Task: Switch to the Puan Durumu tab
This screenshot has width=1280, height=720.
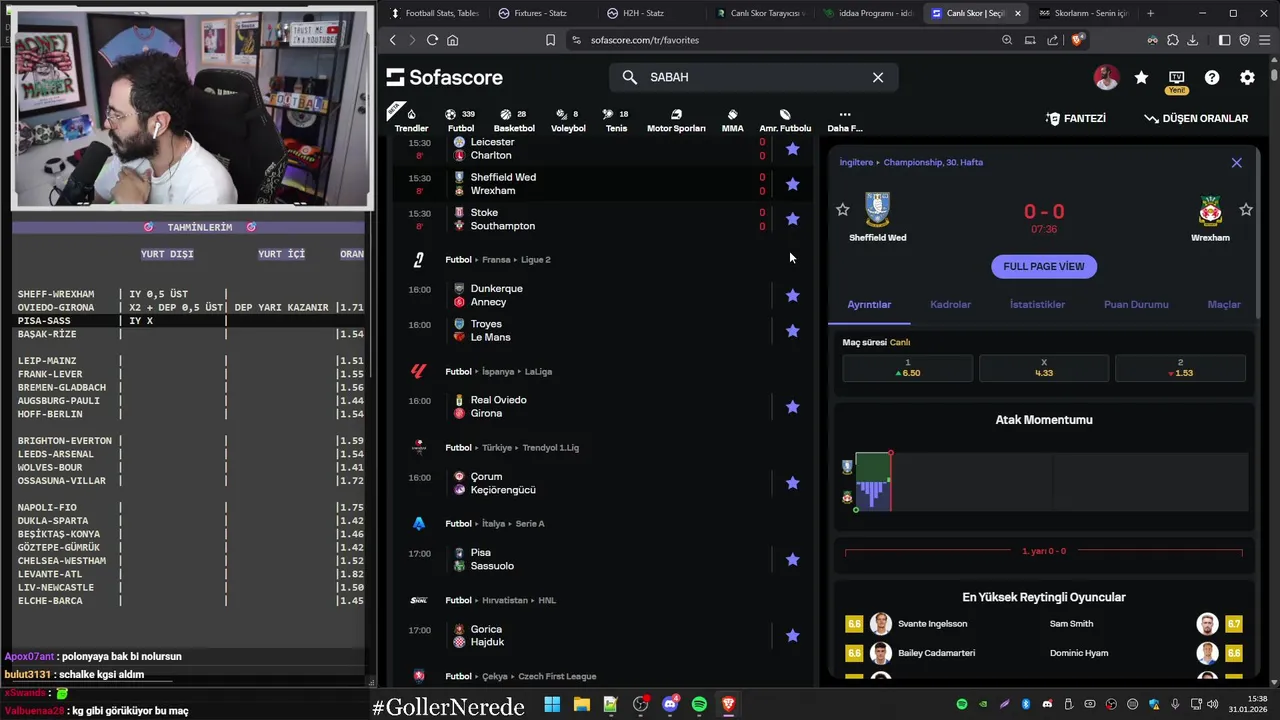Action: (1136, 304)
